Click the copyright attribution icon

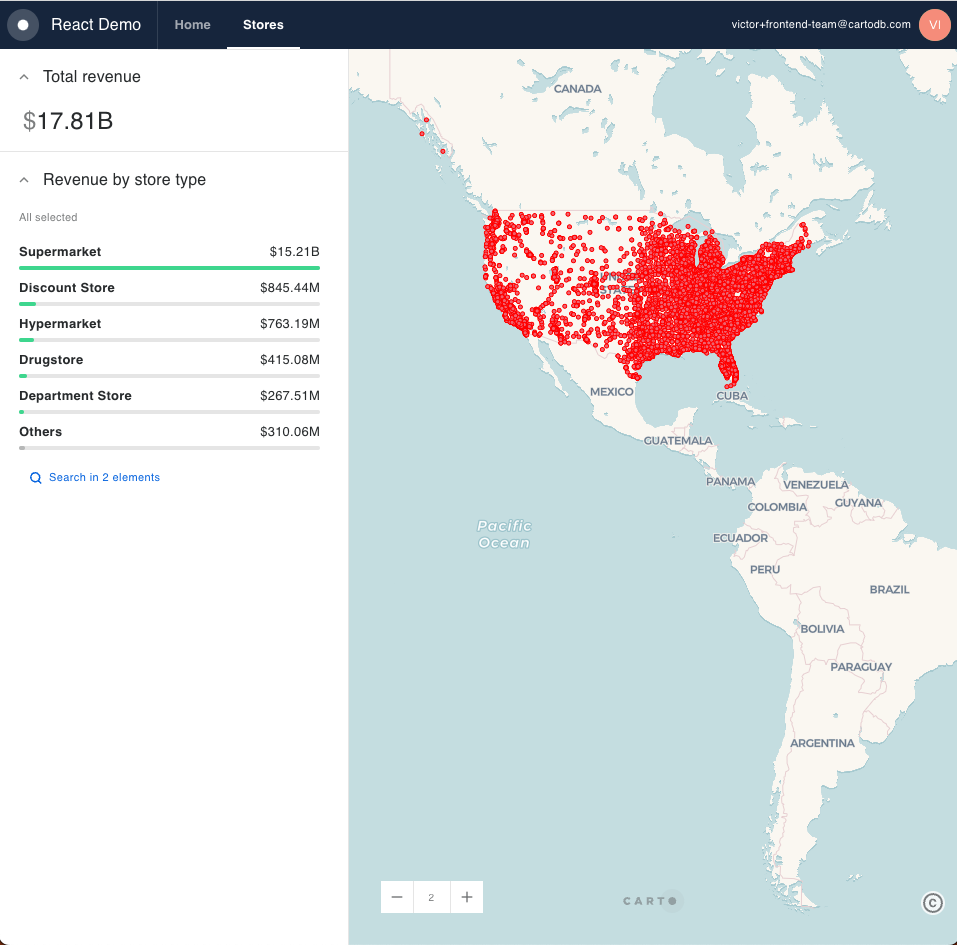click(x=932, y=903)
